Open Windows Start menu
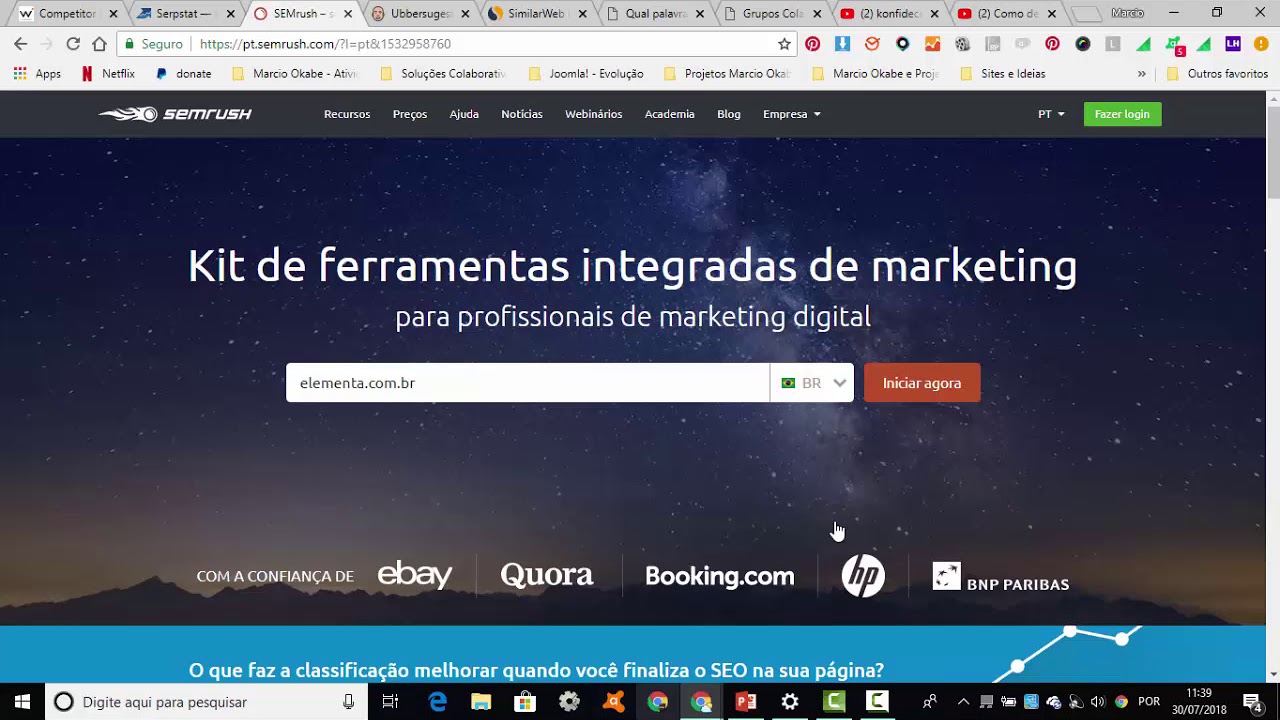1280x720 pixels. [x=22, y=702]
